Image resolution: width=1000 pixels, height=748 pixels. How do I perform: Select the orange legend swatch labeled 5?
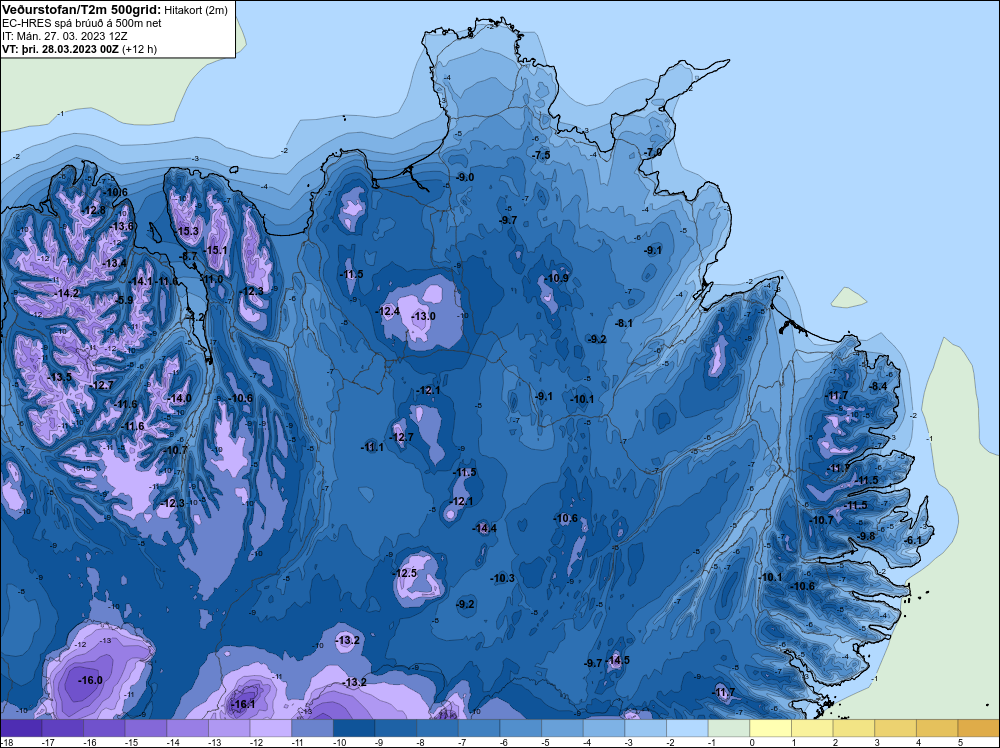979,728
